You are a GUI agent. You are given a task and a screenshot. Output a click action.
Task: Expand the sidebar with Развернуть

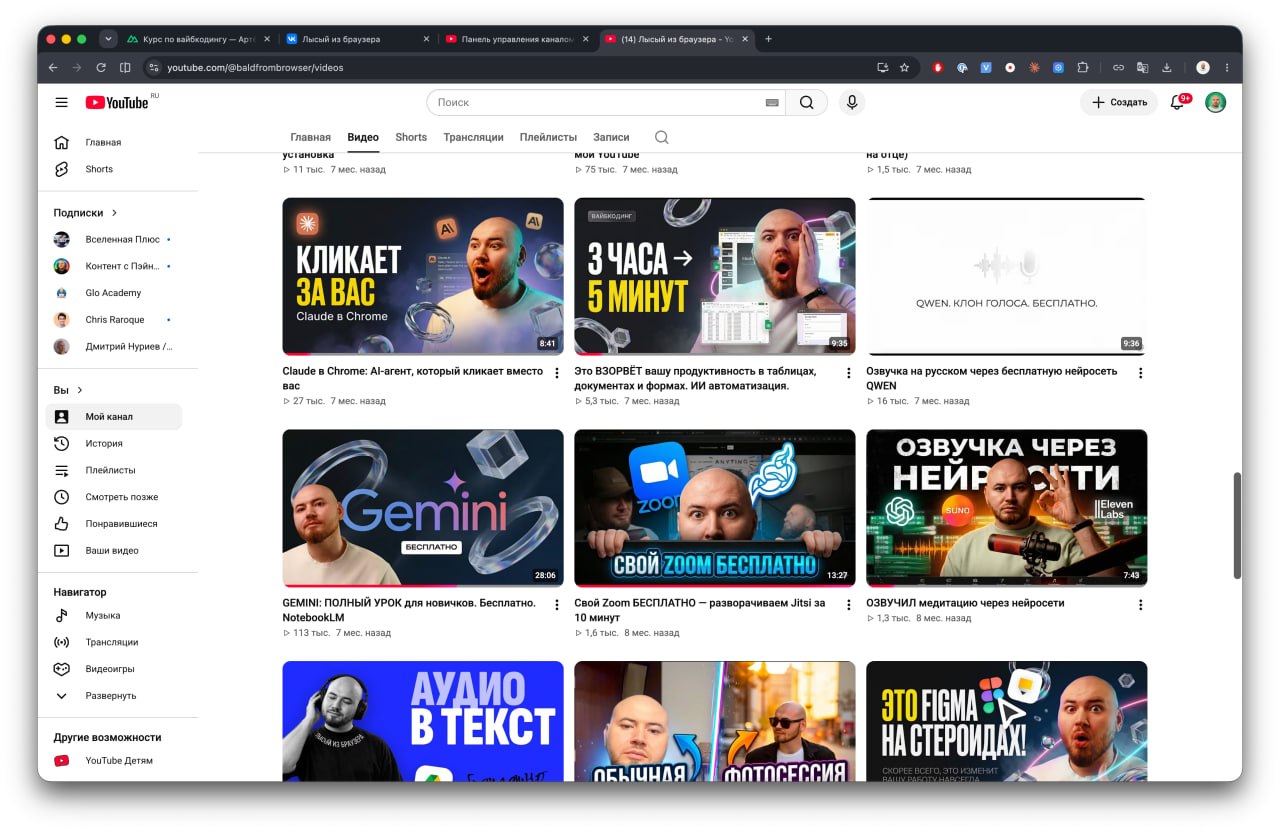tap(114, 696)
